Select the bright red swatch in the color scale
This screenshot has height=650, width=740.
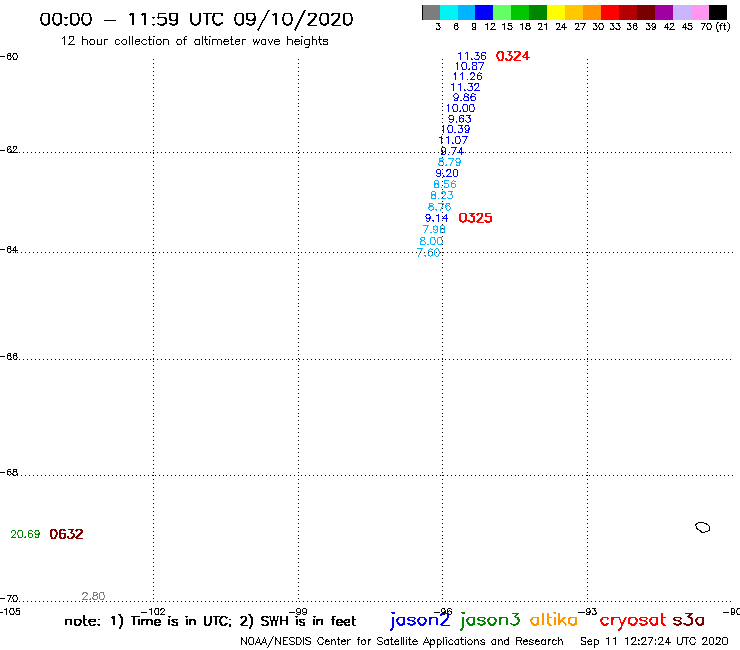click(610, 12)
